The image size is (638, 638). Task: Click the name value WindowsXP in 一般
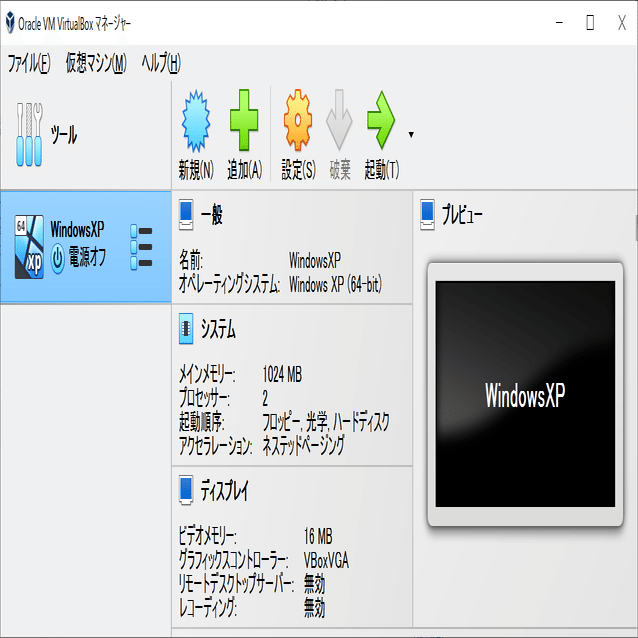pyautogui.click(x=315, y=260)
